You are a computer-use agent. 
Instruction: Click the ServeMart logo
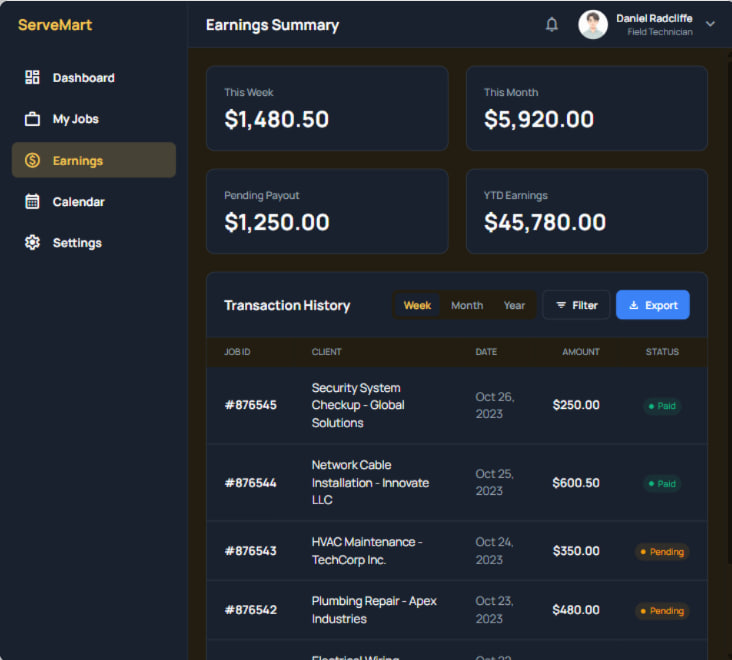pos(55,25)
